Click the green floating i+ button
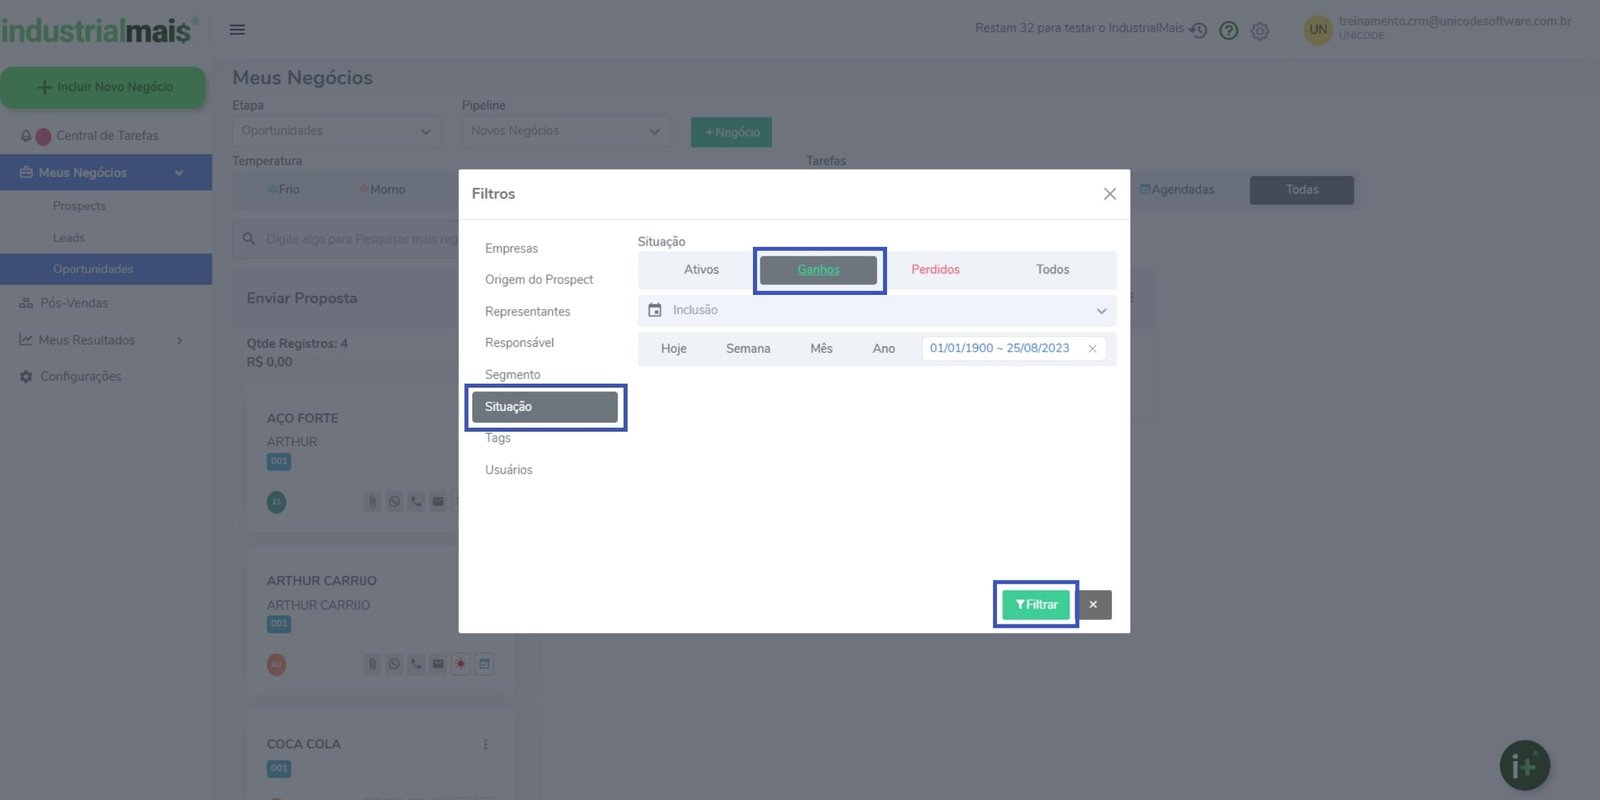 [x=1524, y=766]
